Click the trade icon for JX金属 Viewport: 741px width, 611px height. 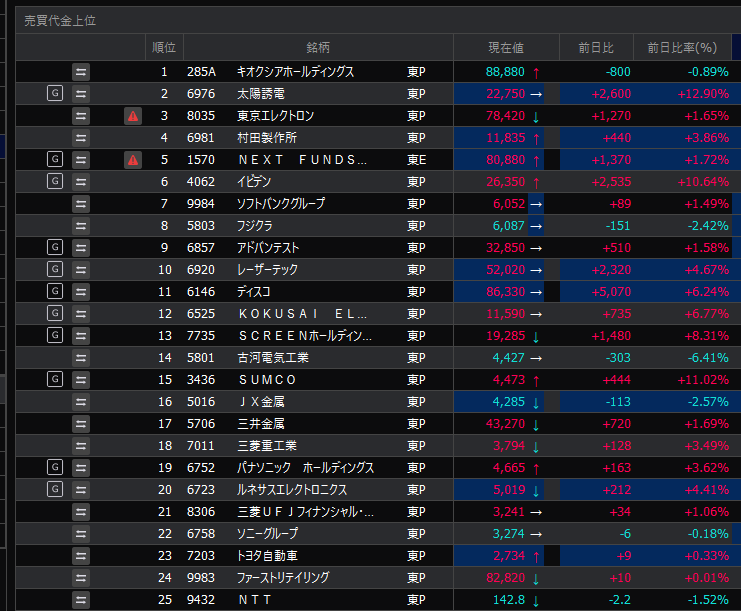coord(81,402)
